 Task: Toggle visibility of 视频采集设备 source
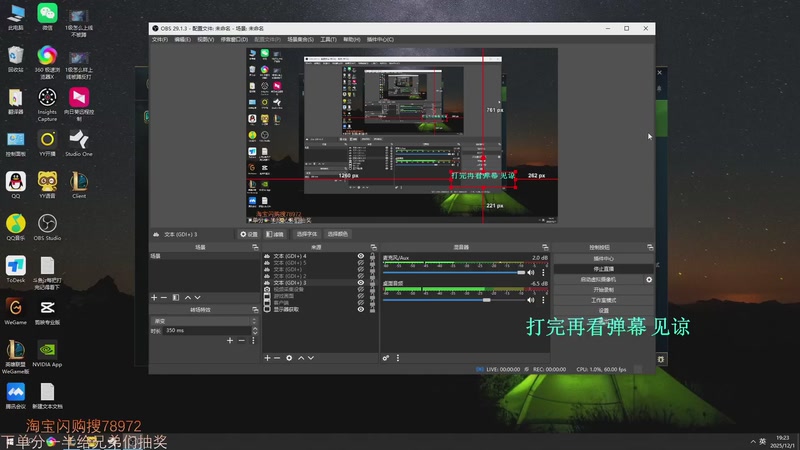tap(361, 289)
